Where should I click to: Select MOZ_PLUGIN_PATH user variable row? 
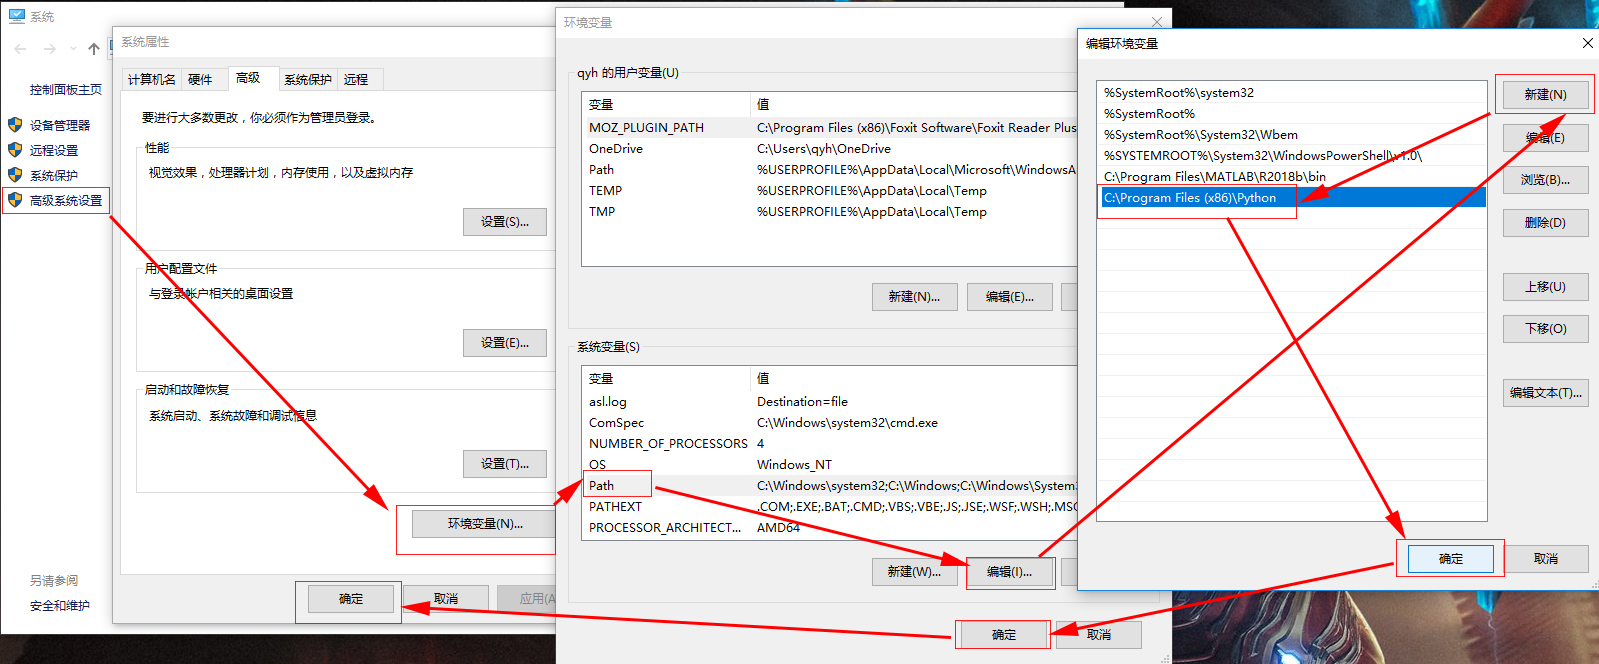tap(829, 127)
